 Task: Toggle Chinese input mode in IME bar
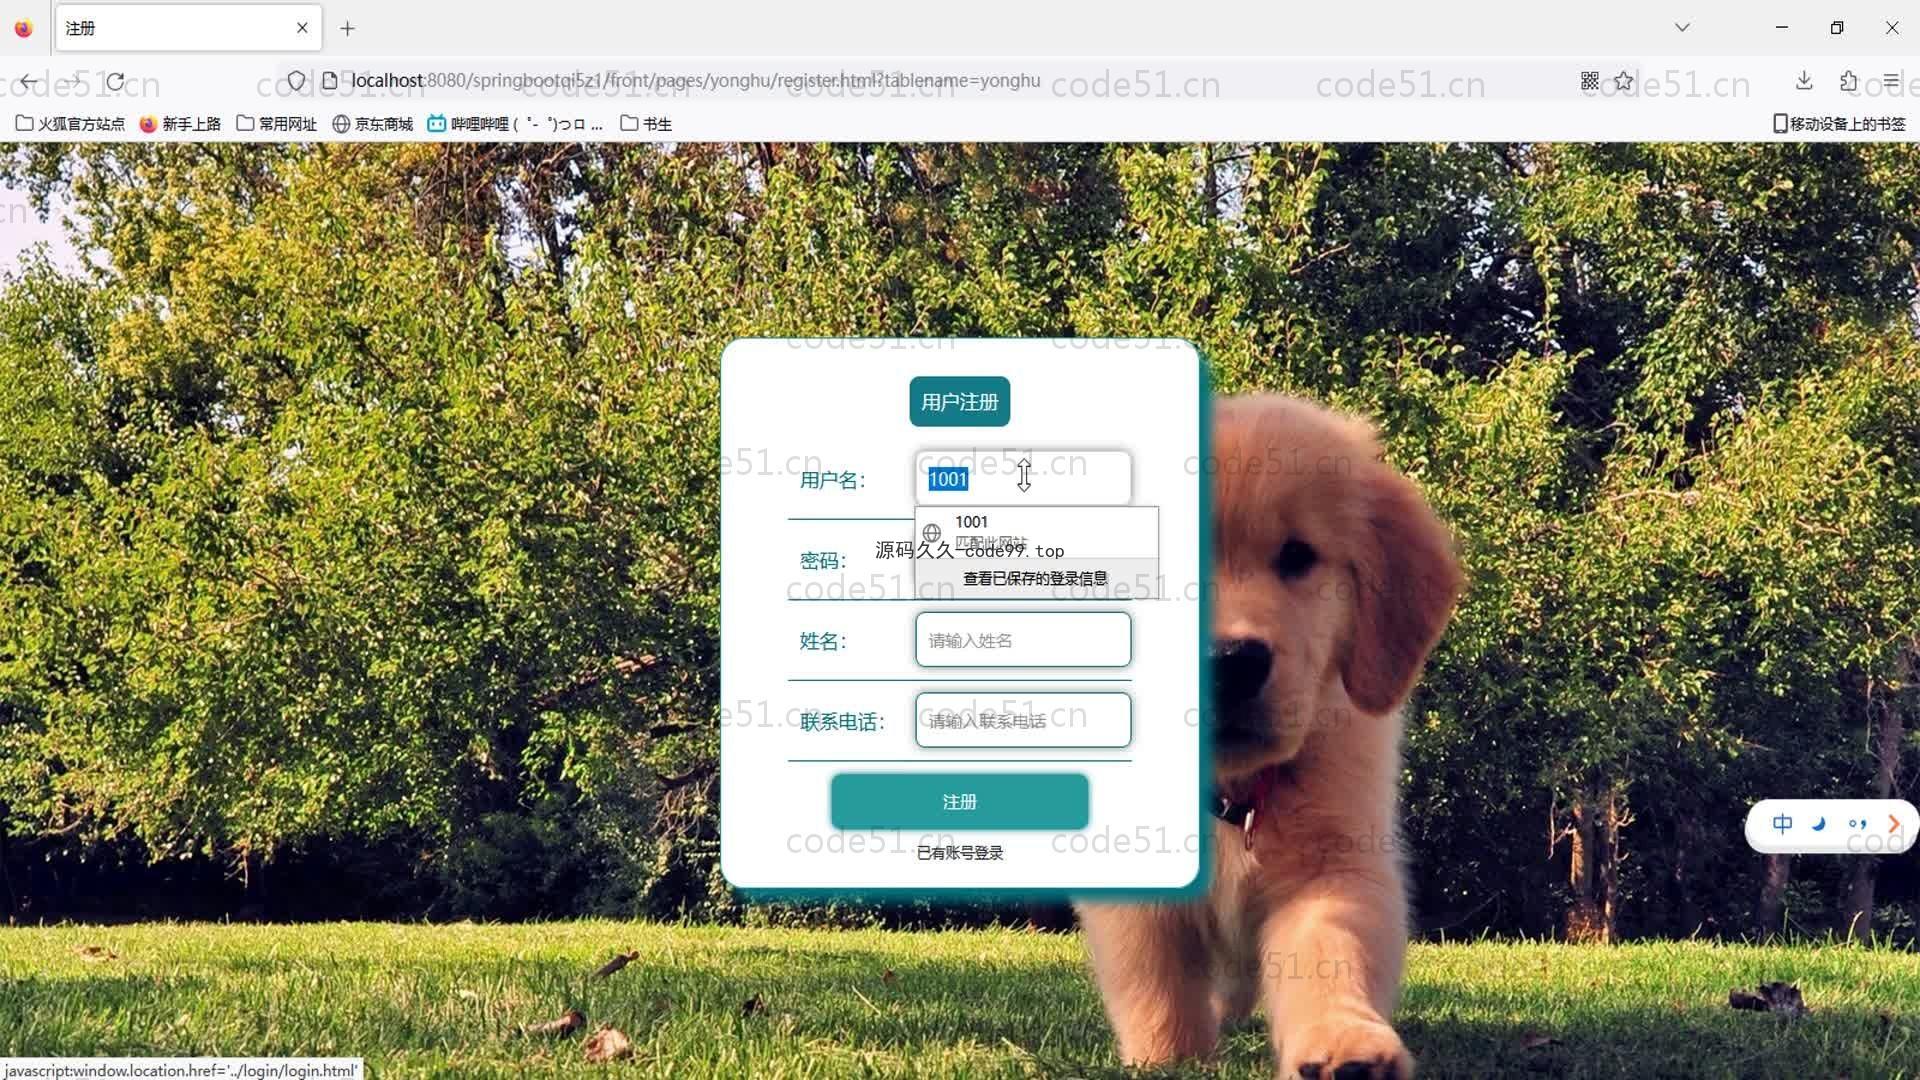pyautogui.click(x=1782, y=824)
